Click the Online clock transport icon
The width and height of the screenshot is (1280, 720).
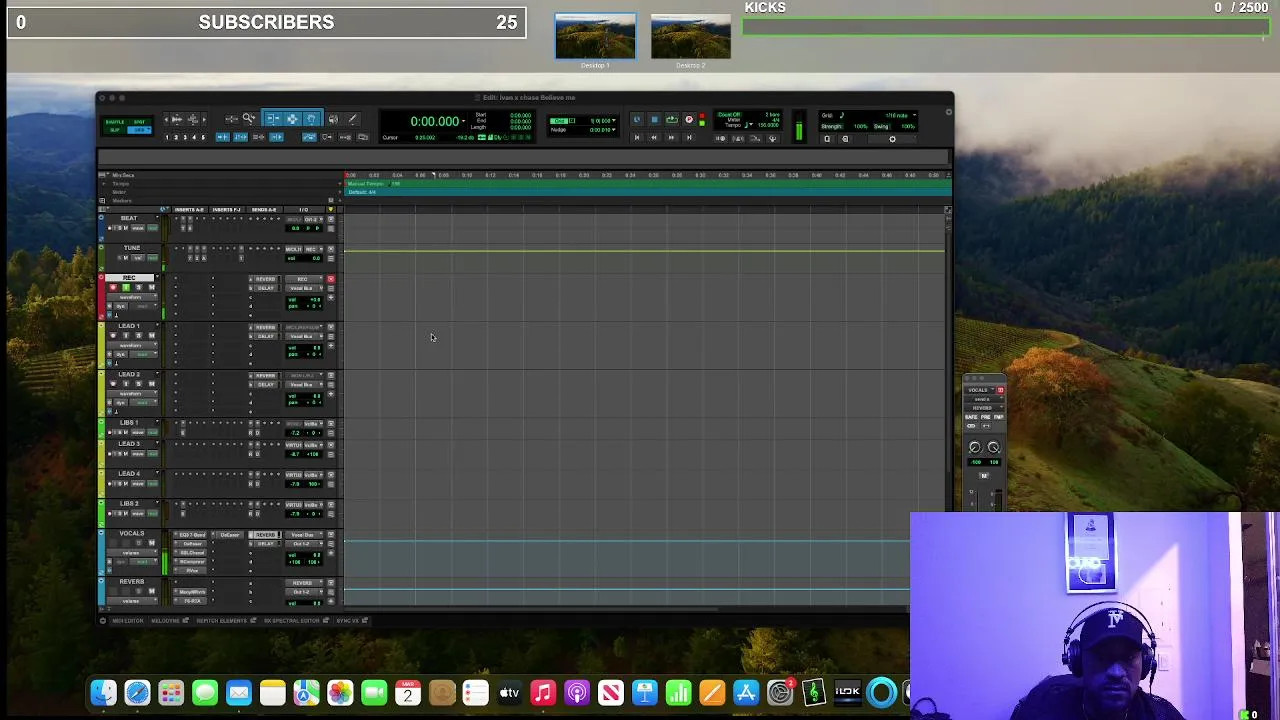(x=637, y=119)
